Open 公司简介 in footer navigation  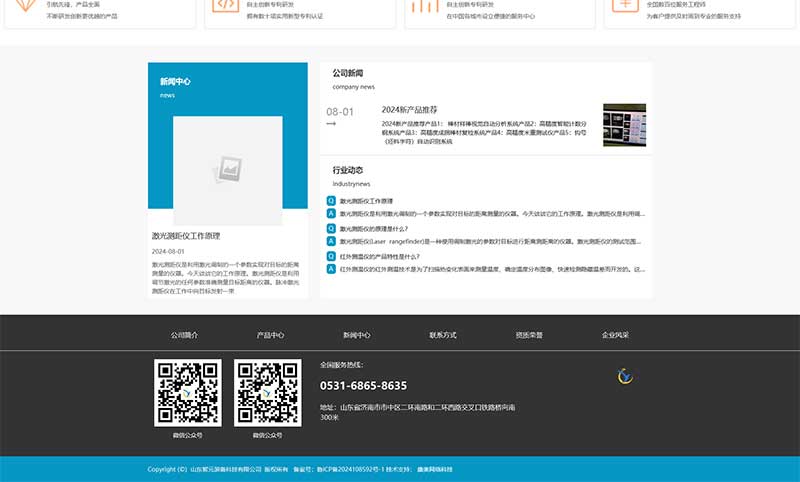184,335
